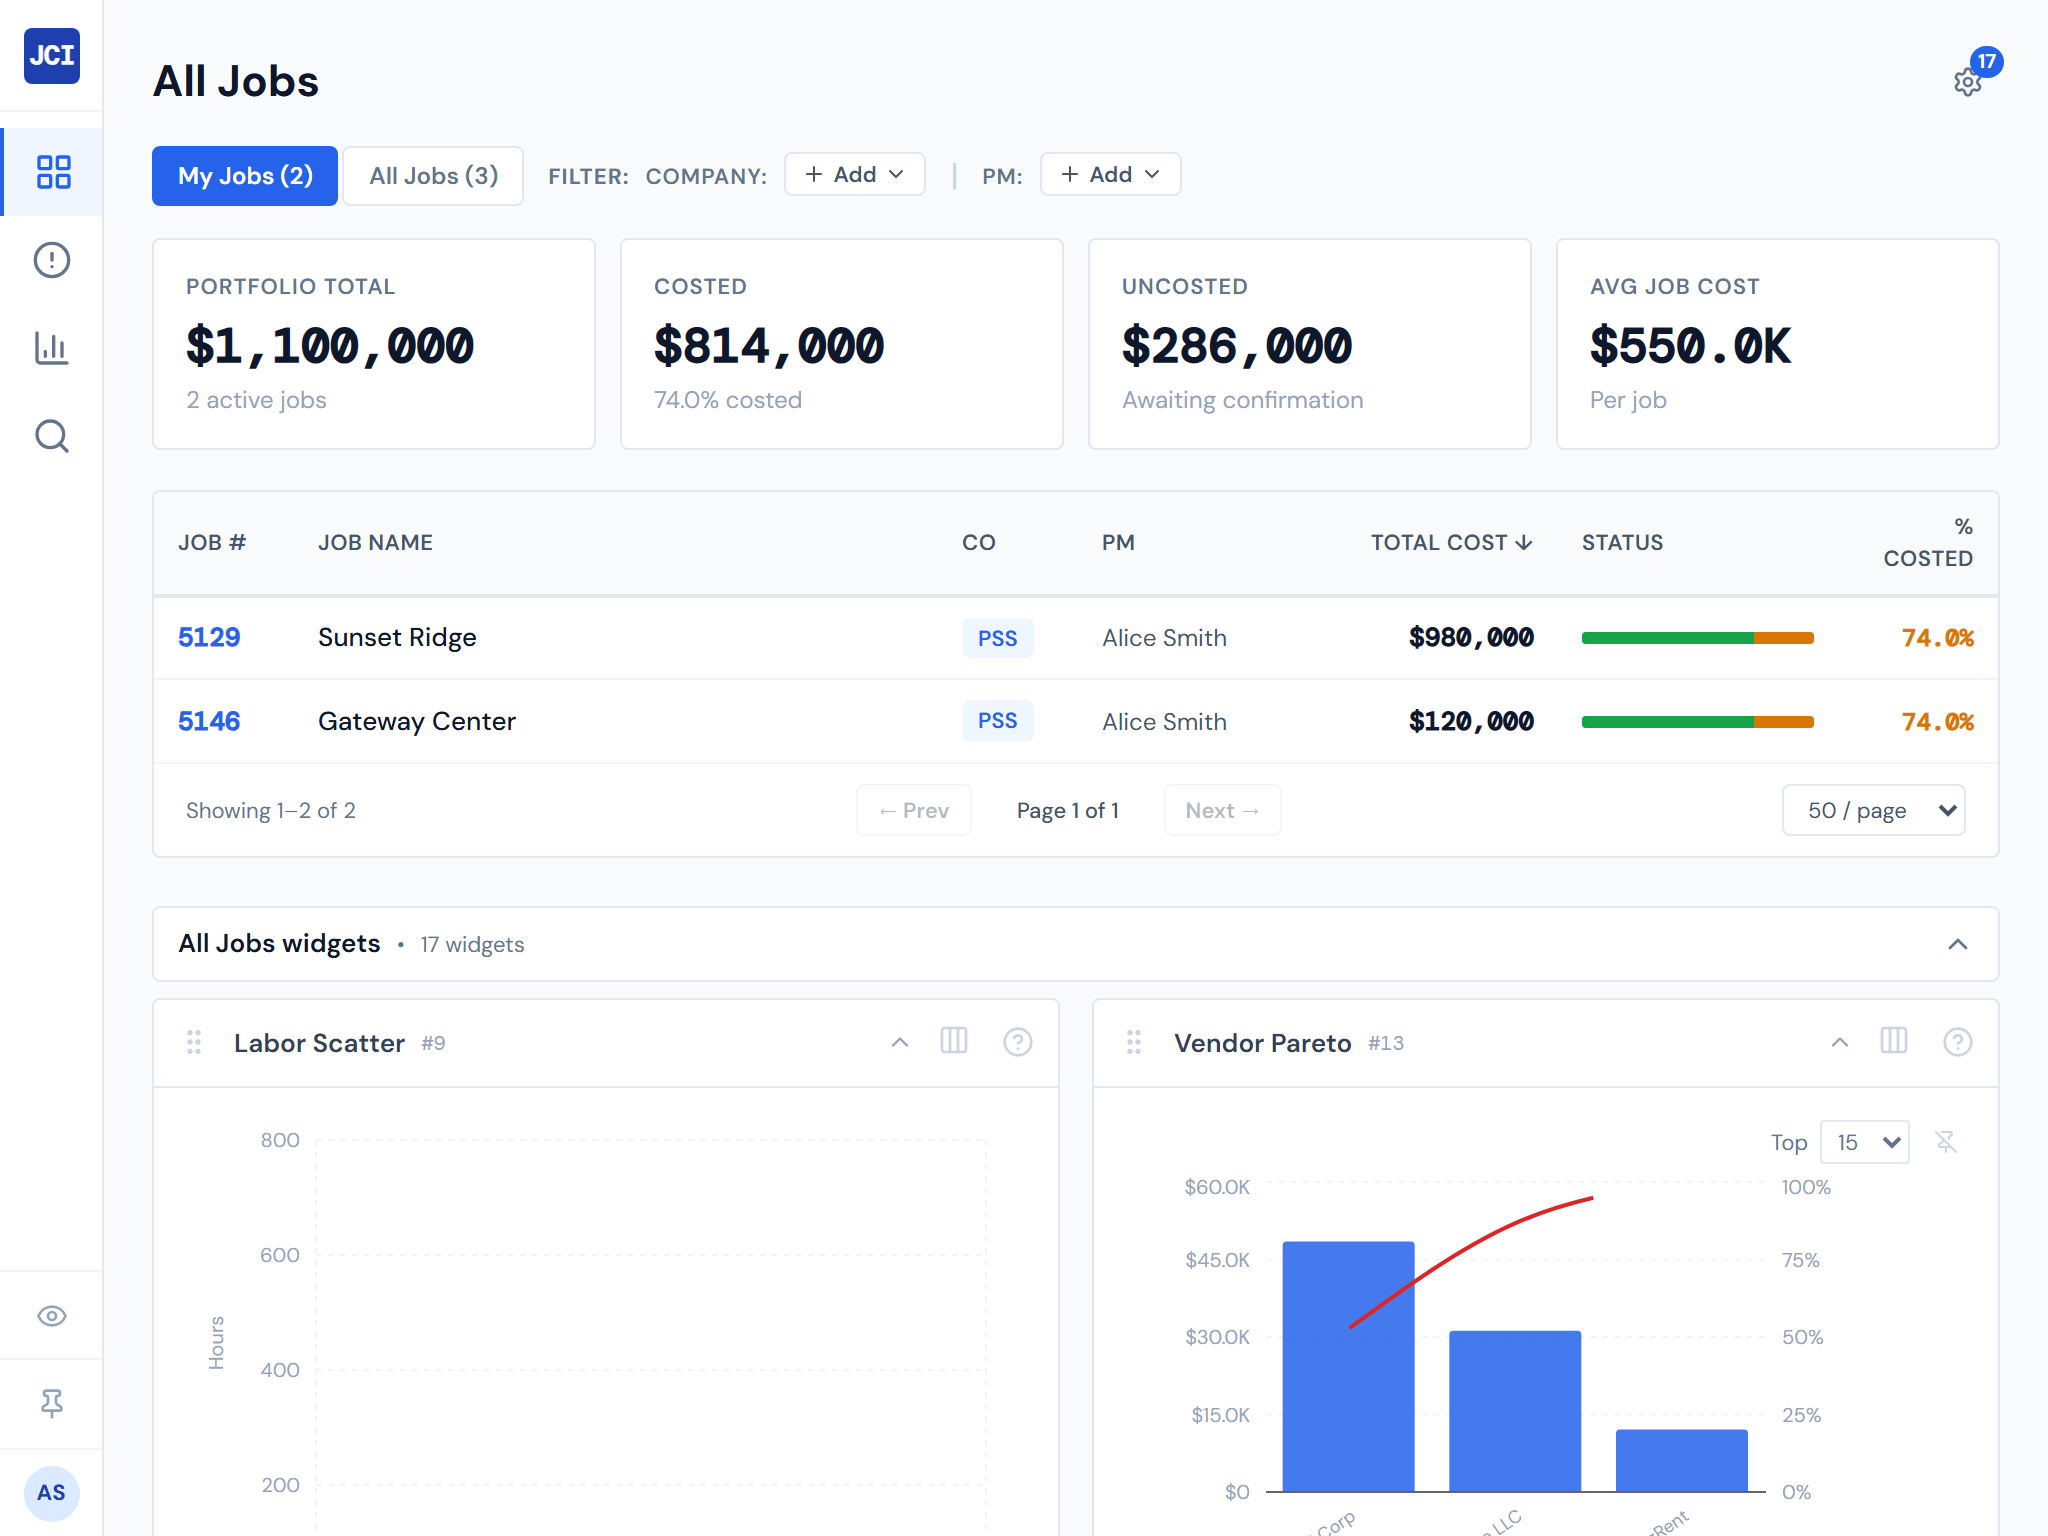The height and width of the screenshot is (1536, 2048).
Task: Switch to the All Jobs (3) tab
Action: pos(433,176)
